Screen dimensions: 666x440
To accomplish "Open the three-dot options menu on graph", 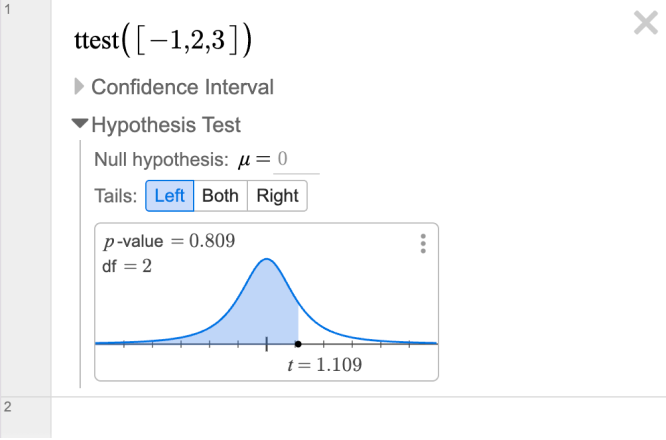I will (x=423, y=244).
